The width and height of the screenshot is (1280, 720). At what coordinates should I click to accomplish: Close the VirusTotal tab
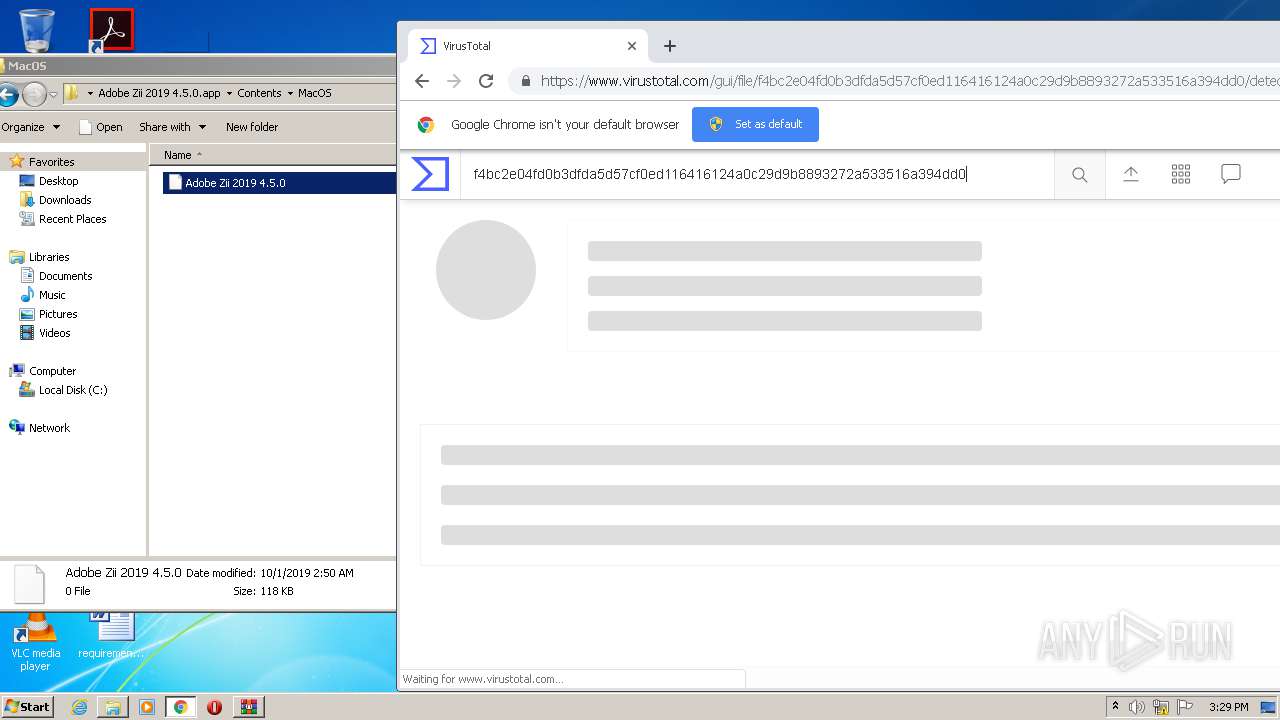click(x=632, y=46)
